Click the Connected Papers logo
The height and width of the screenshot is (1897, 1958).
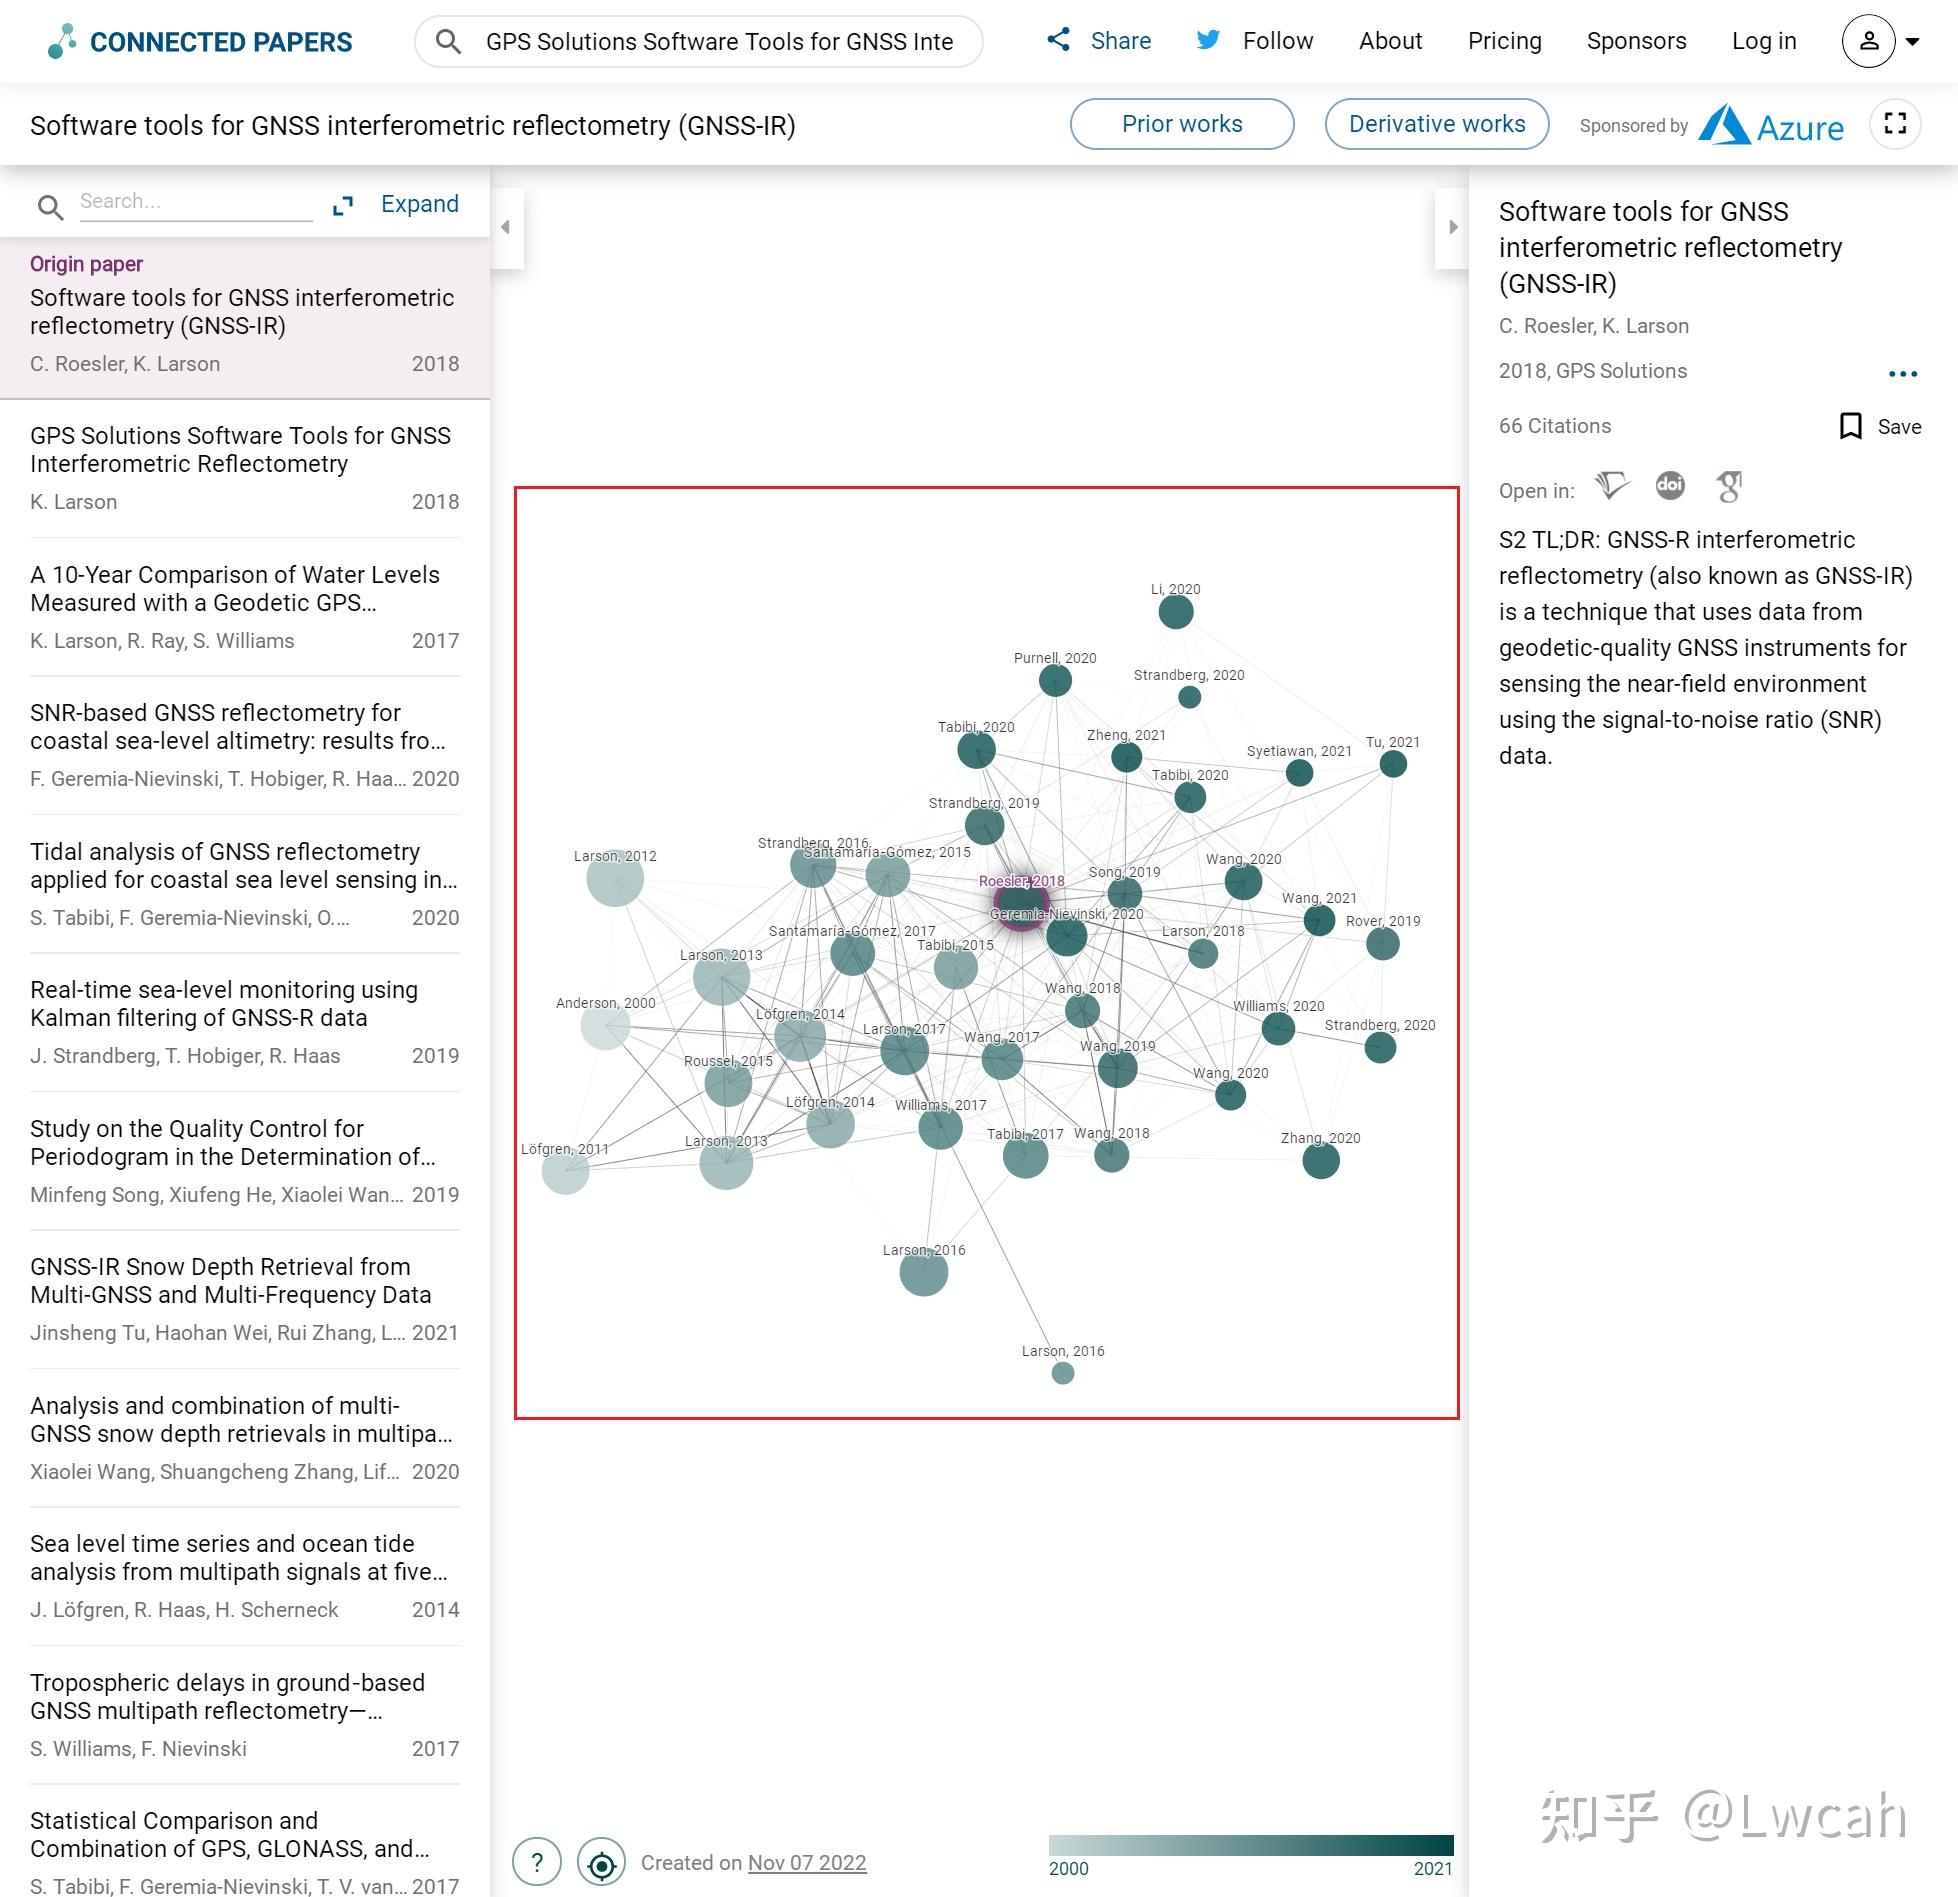click(x=200, y=42)
